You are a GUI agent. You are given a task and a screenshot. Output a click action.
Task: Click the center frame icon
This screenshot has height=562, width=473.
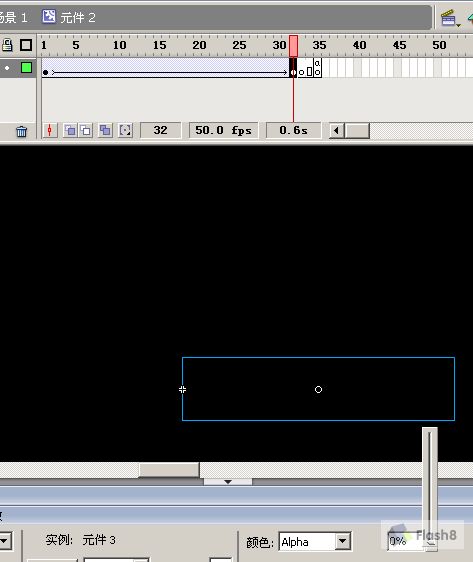(50, 130)
